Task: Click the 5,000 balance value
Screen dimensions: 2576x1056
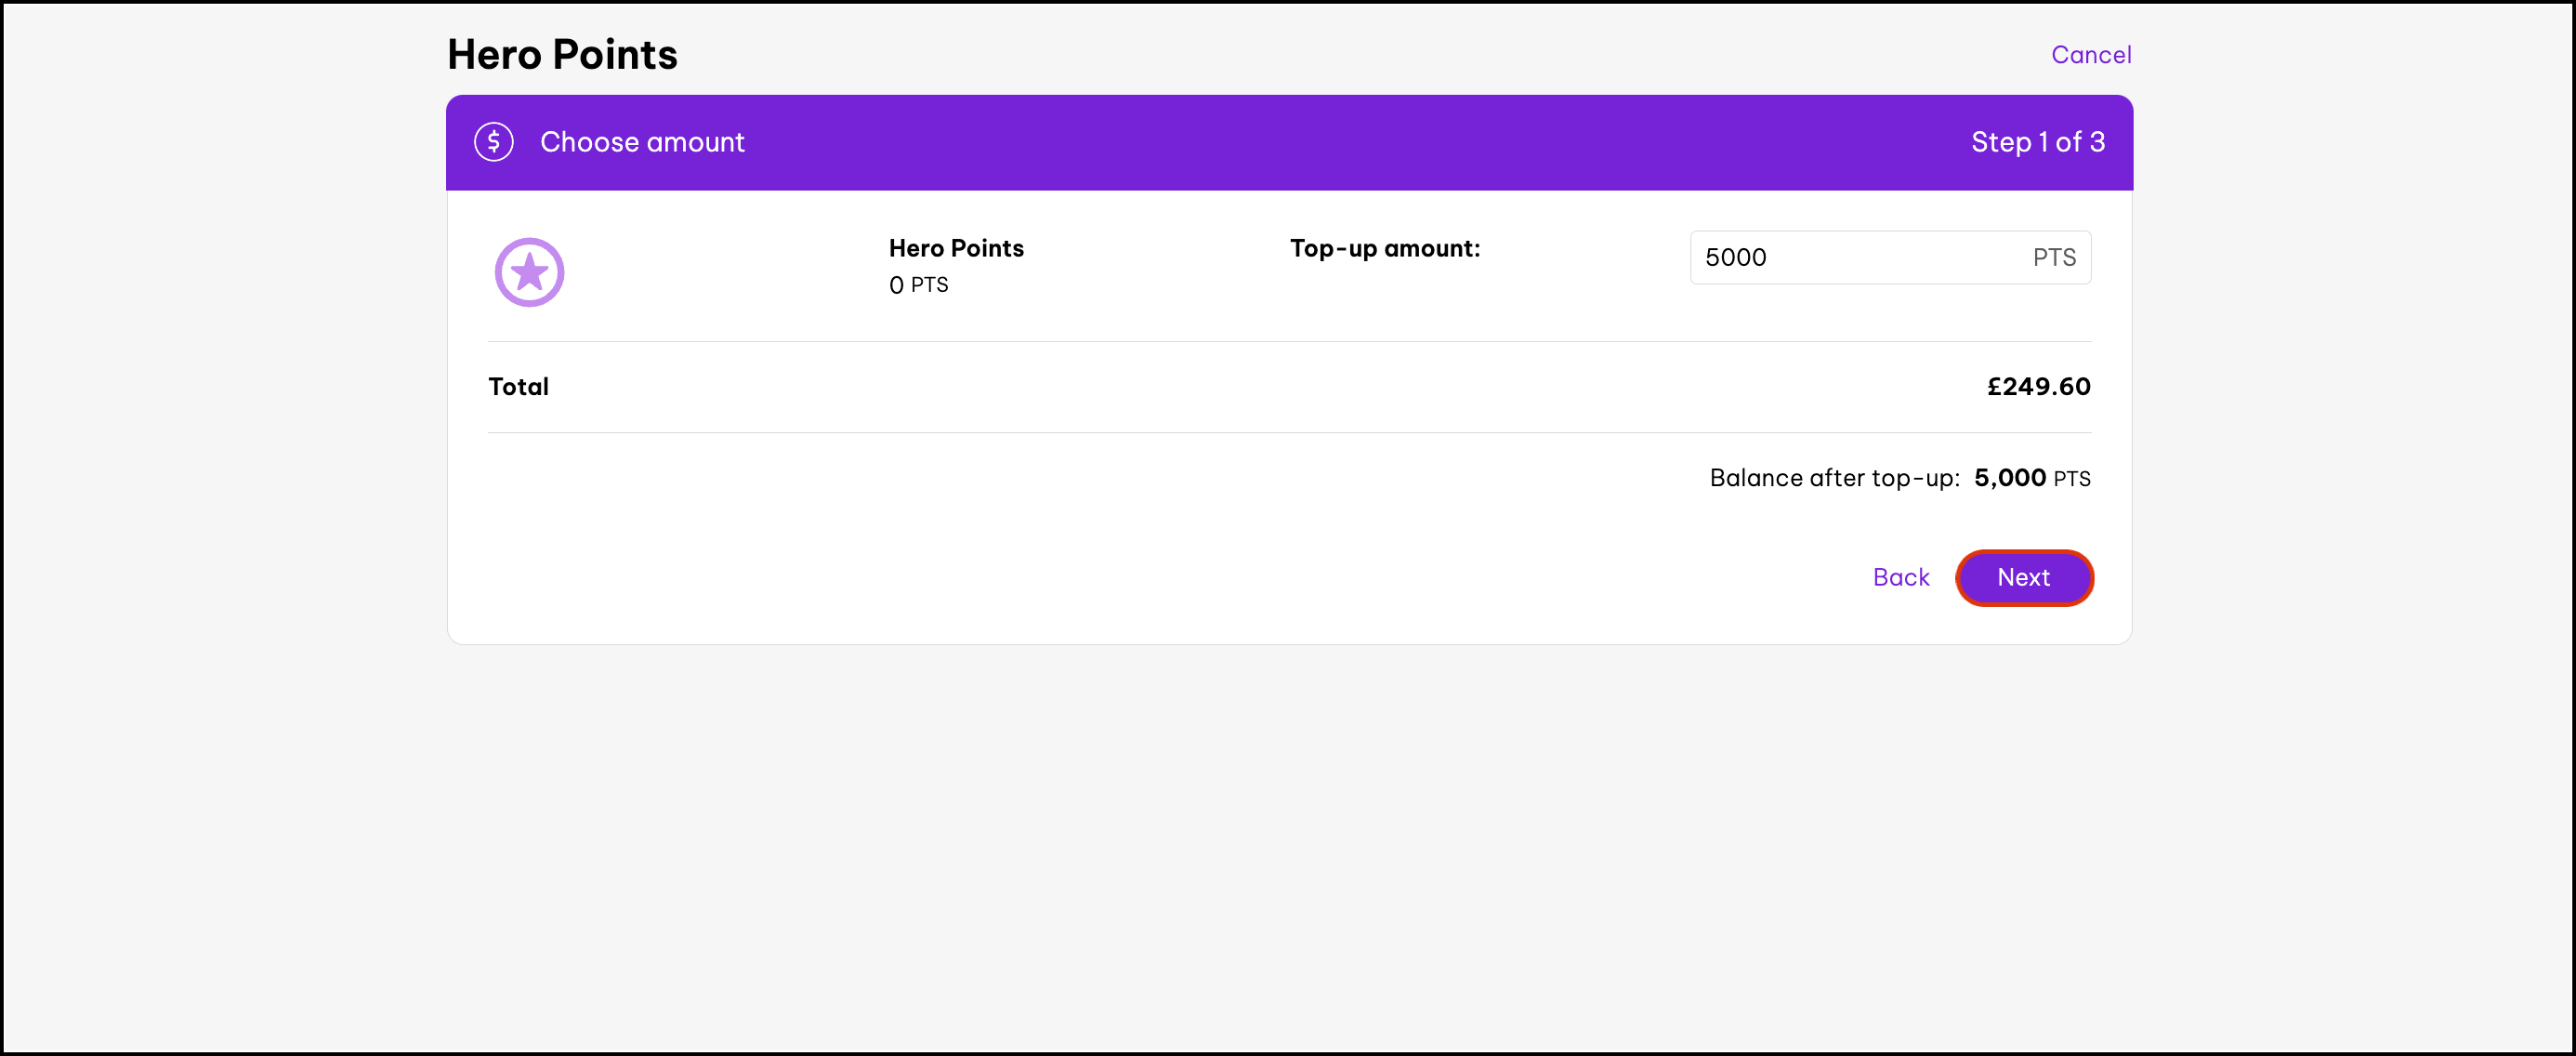Action: 2009,478
